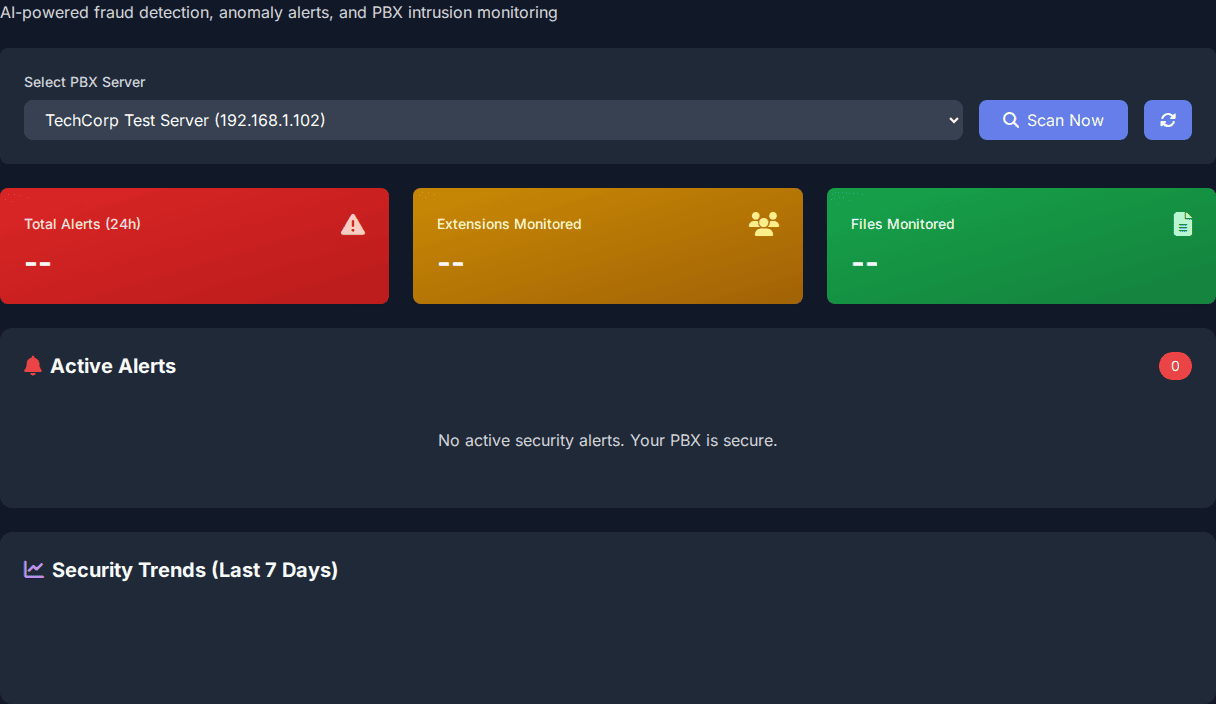Click the refresh icon button
Screen dimensions: 1216x704
(1167, 120)
